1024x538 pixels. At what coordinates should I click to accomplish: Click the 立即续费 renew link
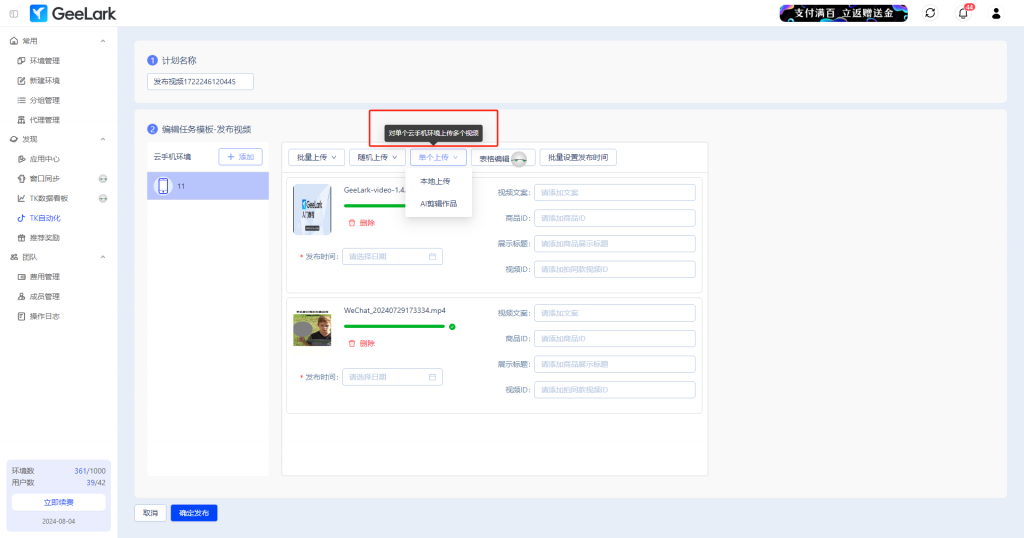(x=58, y=502)
